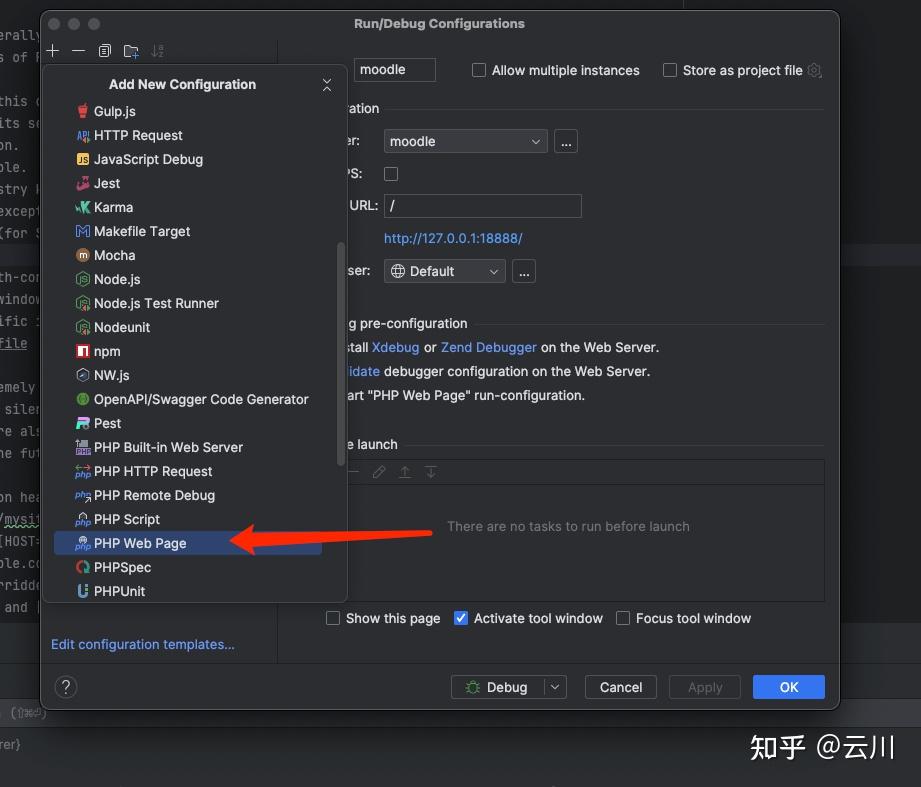Click the Start URL input field
921x787 pixels.
tap(483, 206)
